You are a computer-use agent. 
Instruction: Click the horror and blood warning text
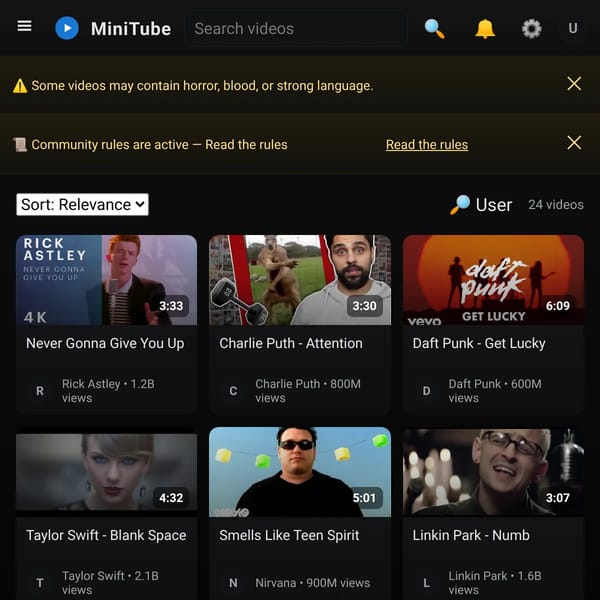[202, 86]
